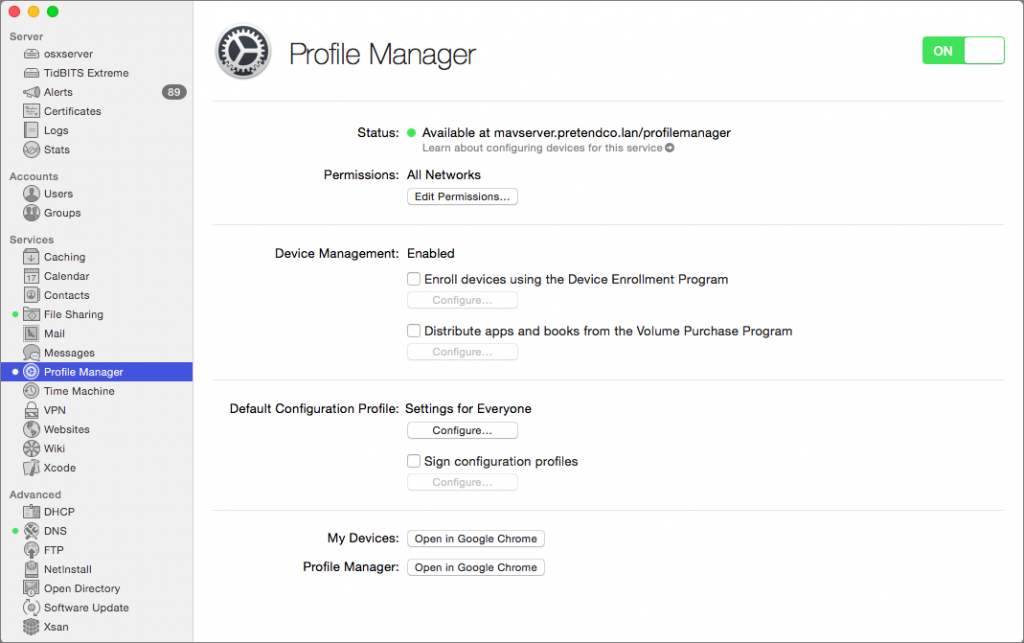Click Configure under Sign configuration profiles

(462, 482)
